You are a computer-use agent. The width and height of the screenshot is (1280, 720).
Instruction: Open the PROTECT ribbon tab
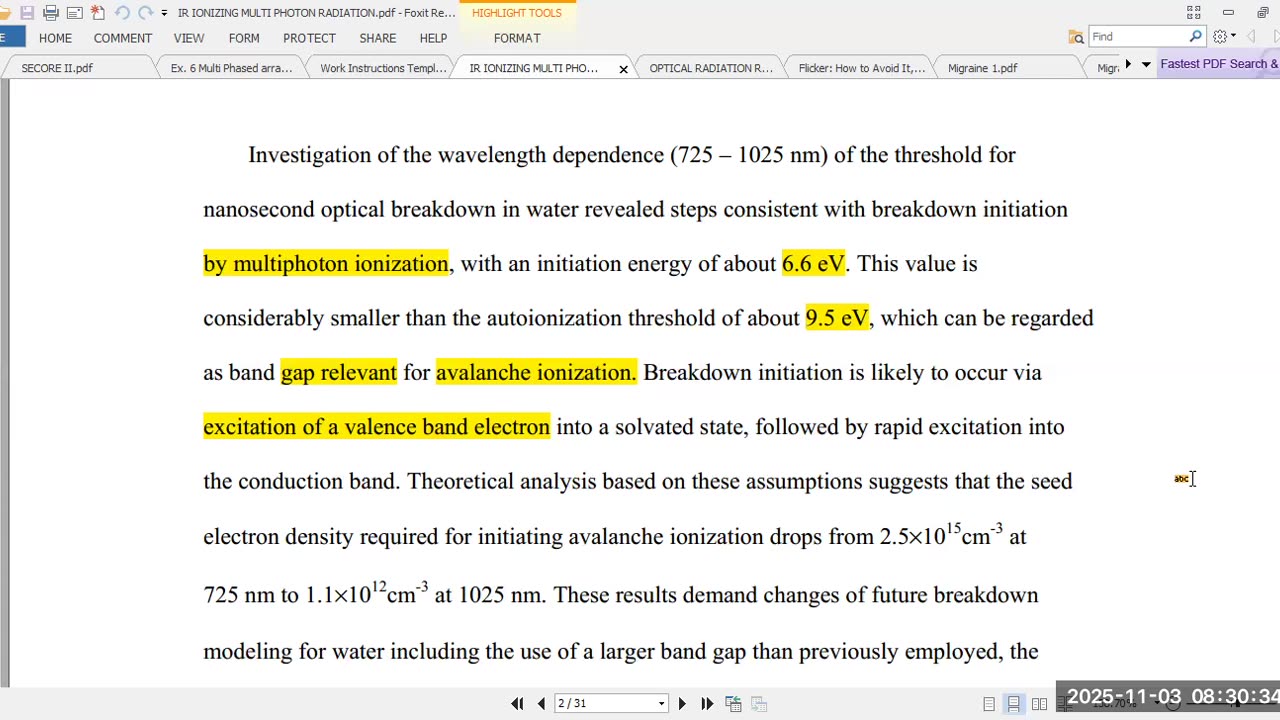tap(309, 38)
